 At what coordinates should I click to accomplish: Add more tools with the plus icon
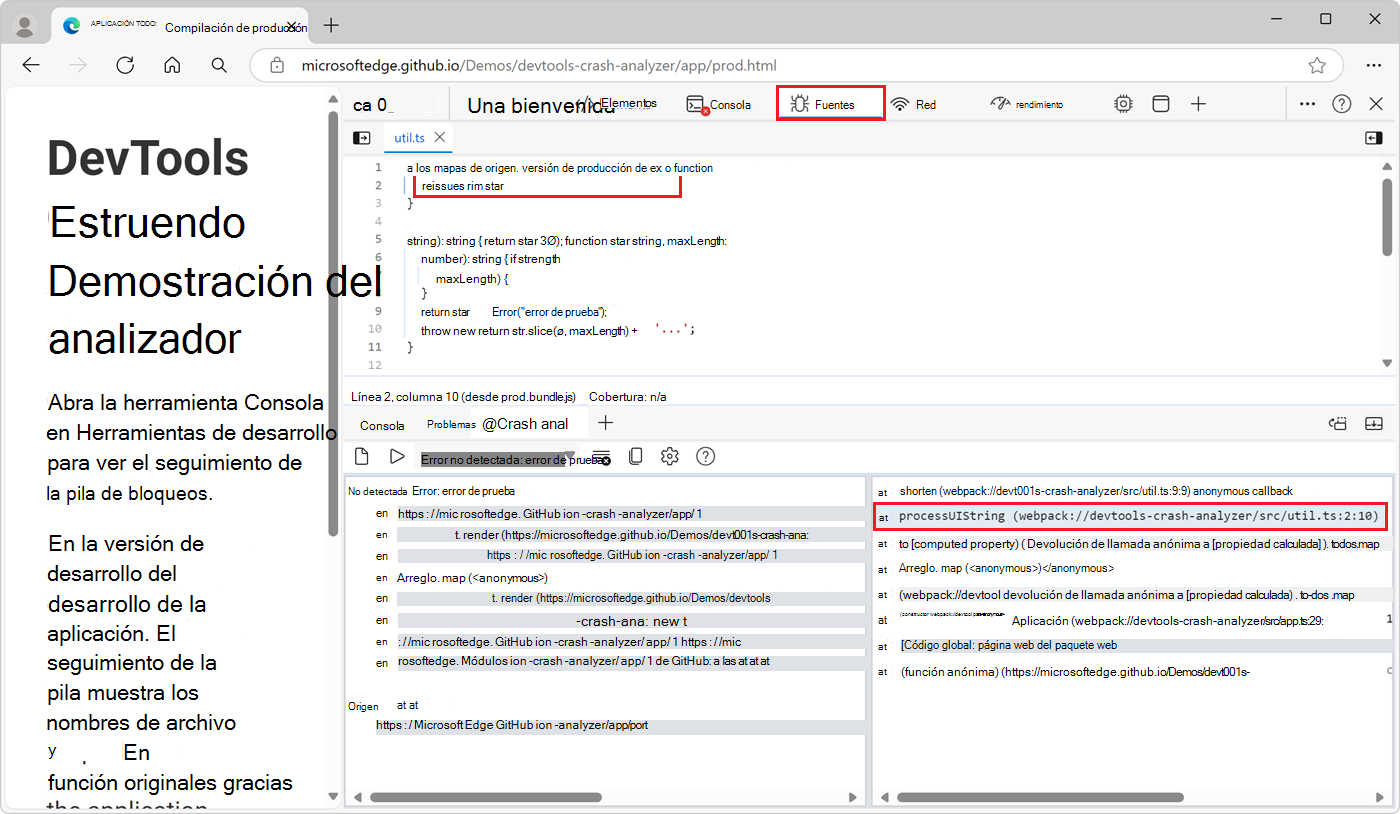pyautogui.click(x=1198, y=103)
